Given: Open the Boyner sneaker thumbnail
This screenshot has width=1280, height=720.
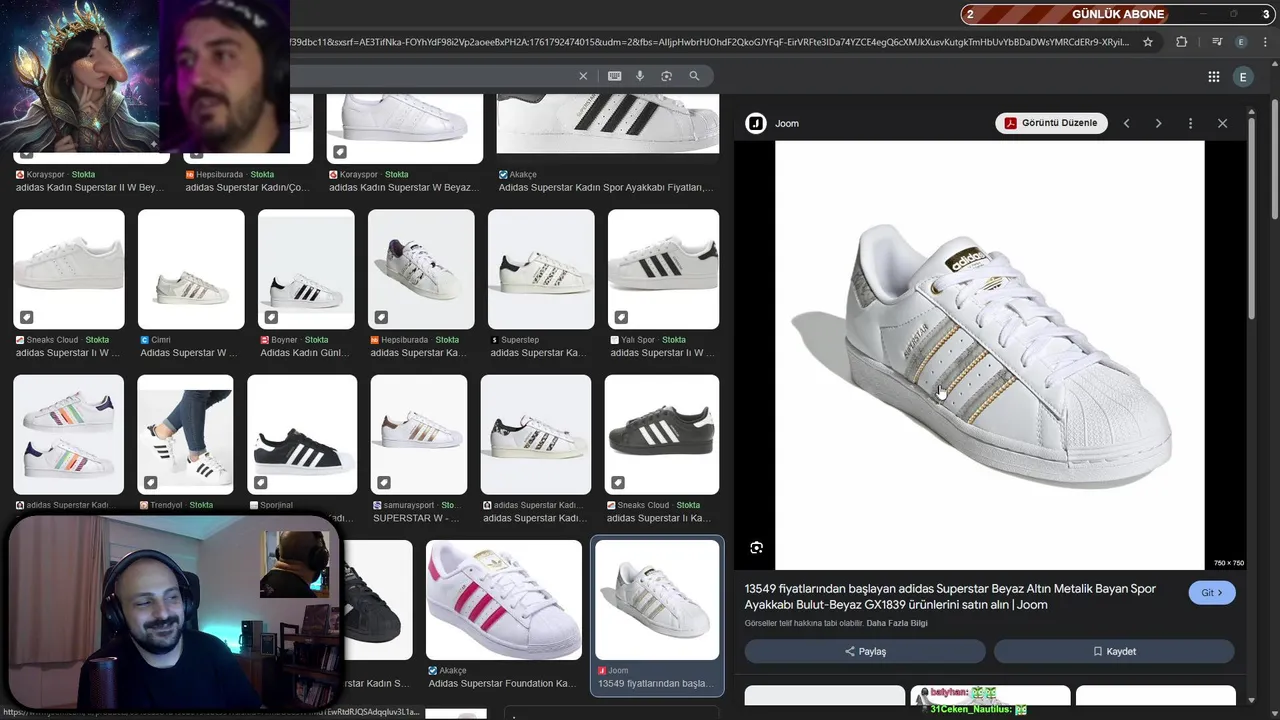Looking at the screenshot, I should tap(306, 269).
